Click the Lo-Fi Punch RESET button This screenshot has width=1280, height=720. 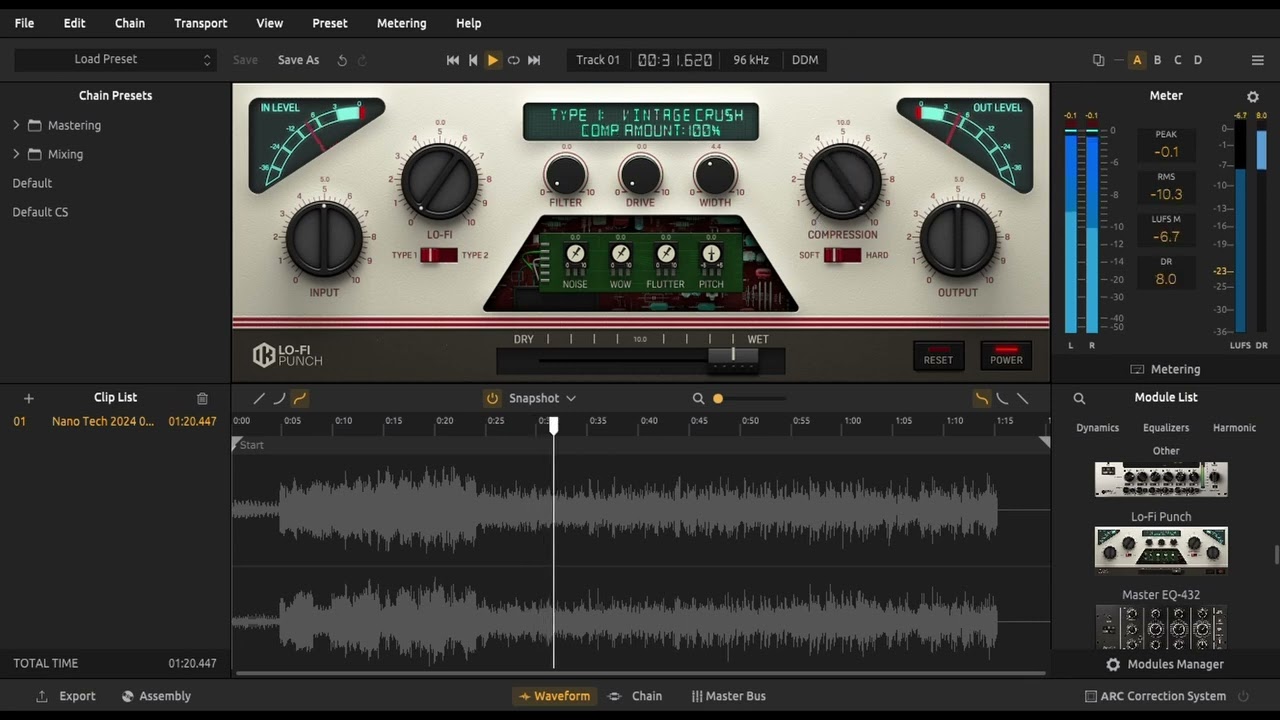point(938,356)
